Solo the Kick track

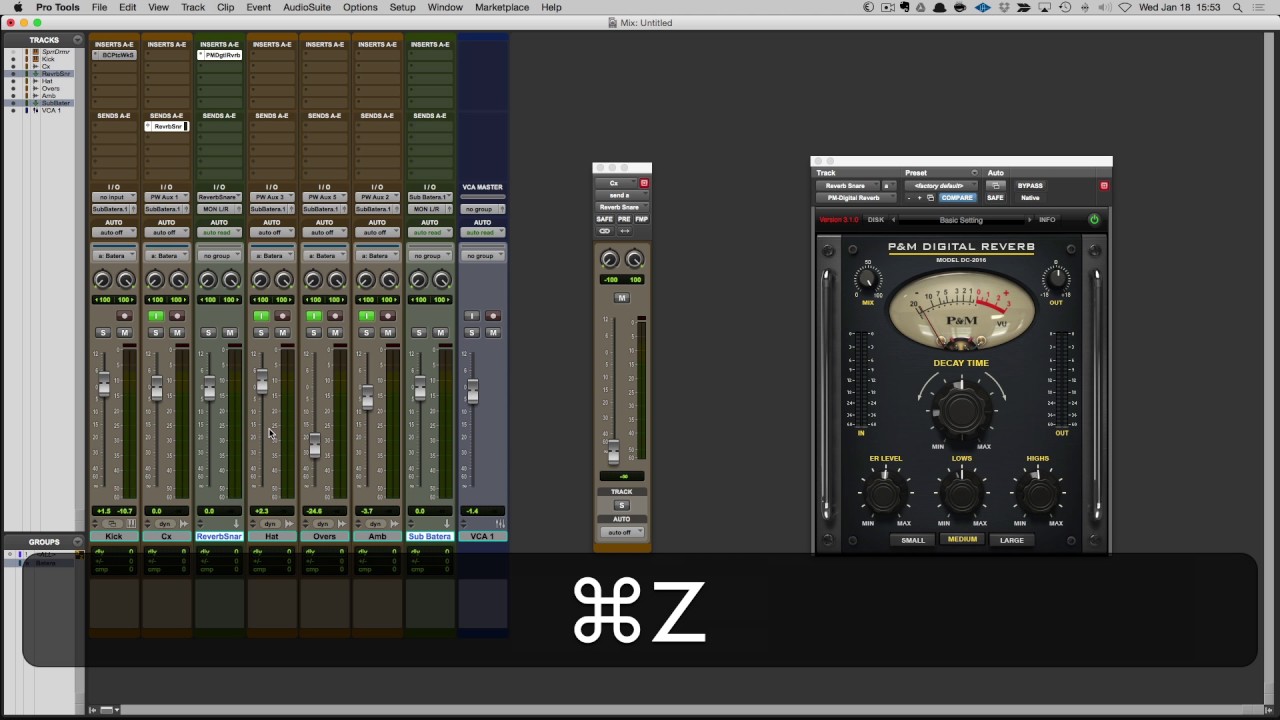click(x=103, y=332)
